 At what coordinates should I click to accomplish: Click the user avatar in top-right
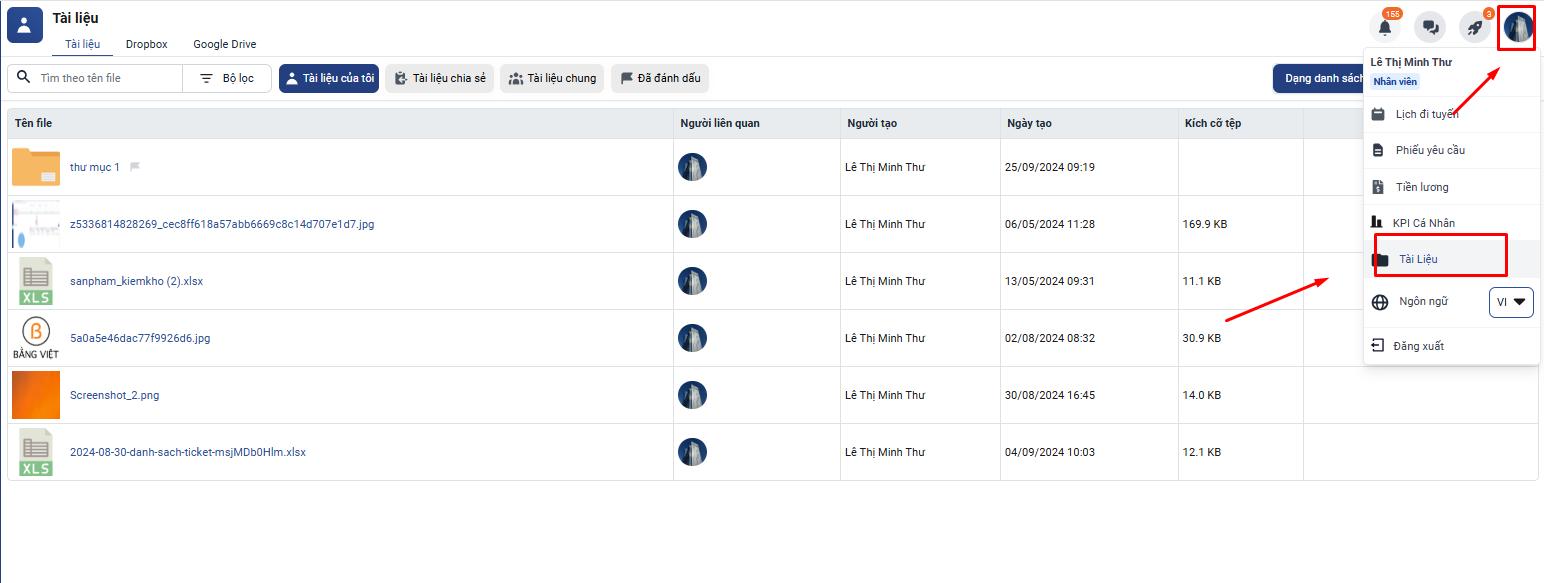[1518, 28]
